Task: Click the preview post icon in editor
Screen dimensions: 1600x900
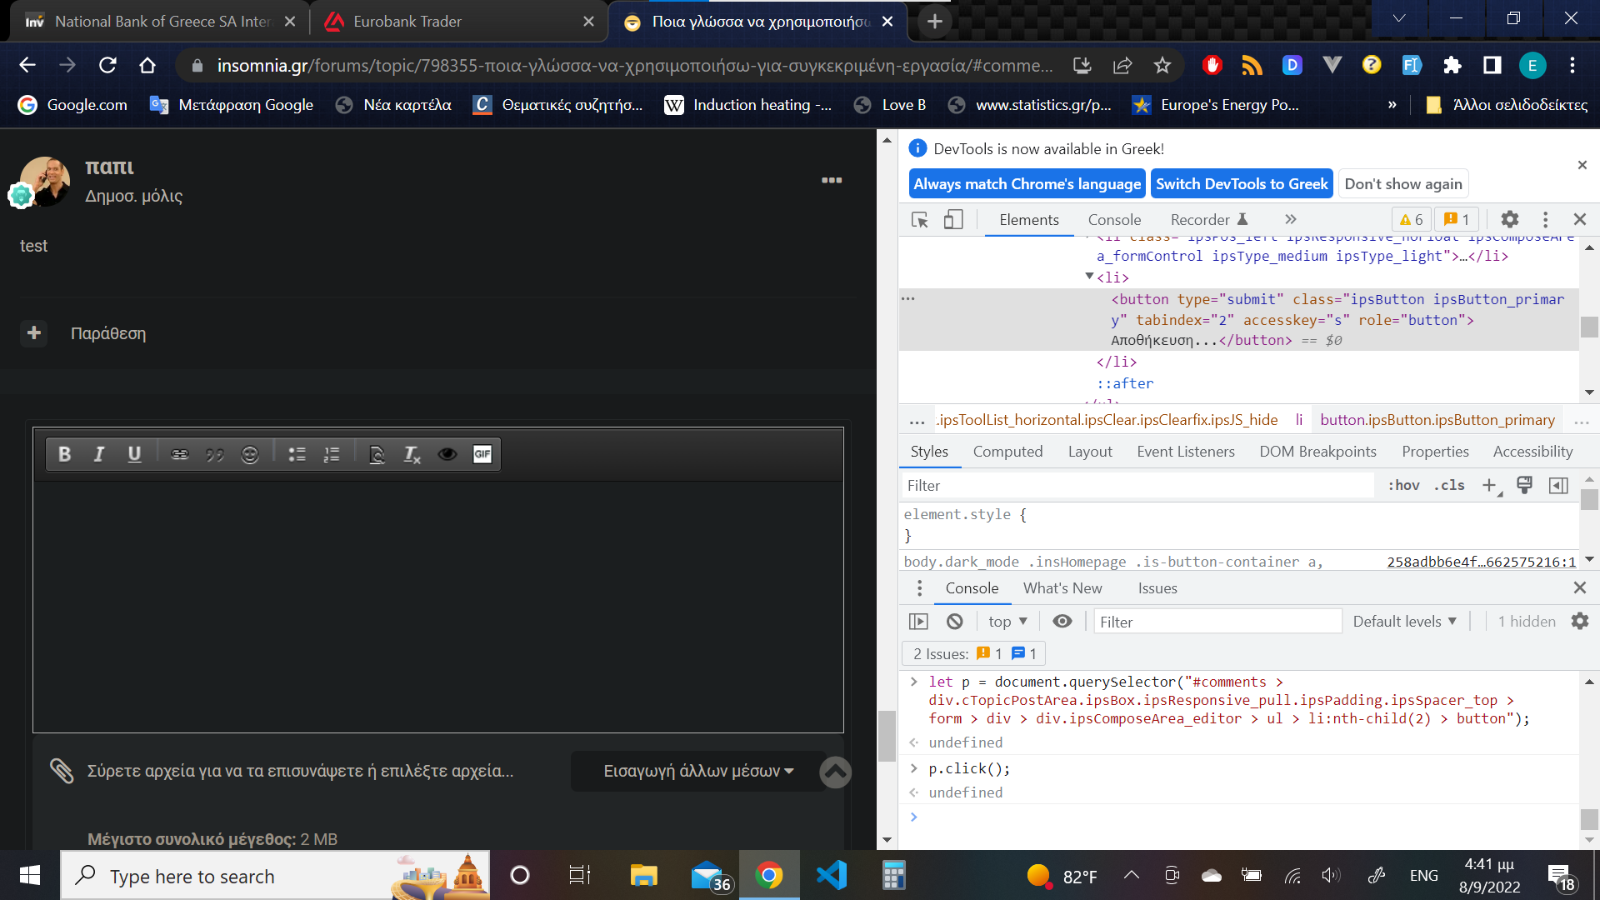Action: pyautogui.click(x=377, y=454)
